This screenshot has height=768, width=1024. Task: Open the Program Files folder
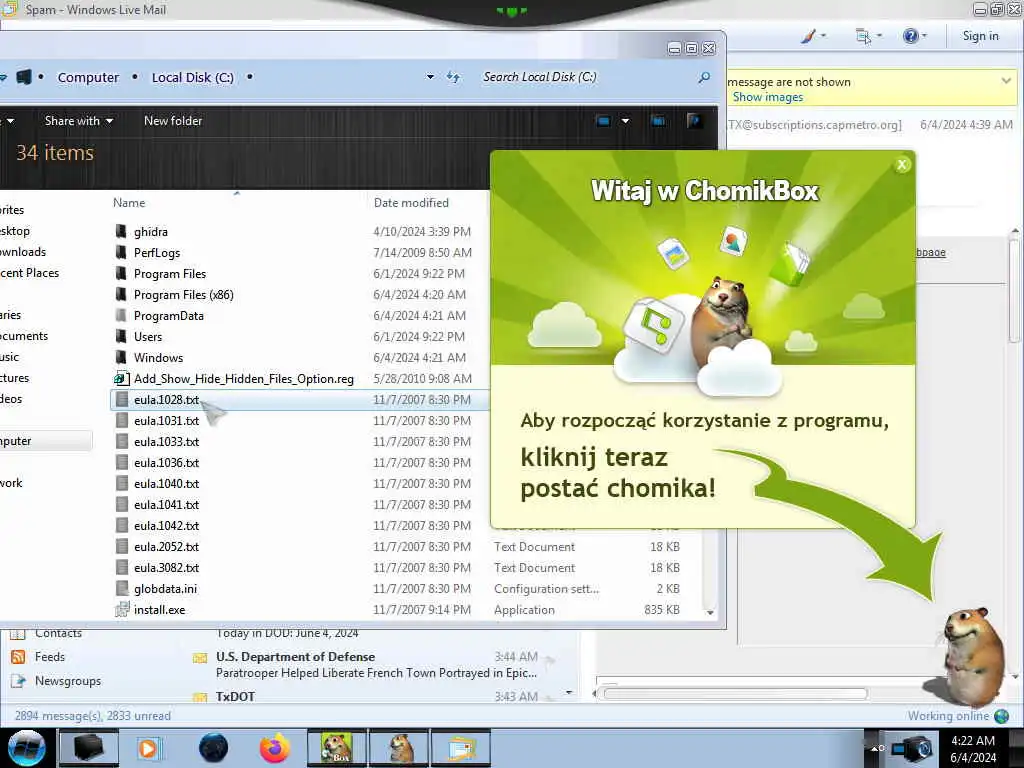coord(170,274)
